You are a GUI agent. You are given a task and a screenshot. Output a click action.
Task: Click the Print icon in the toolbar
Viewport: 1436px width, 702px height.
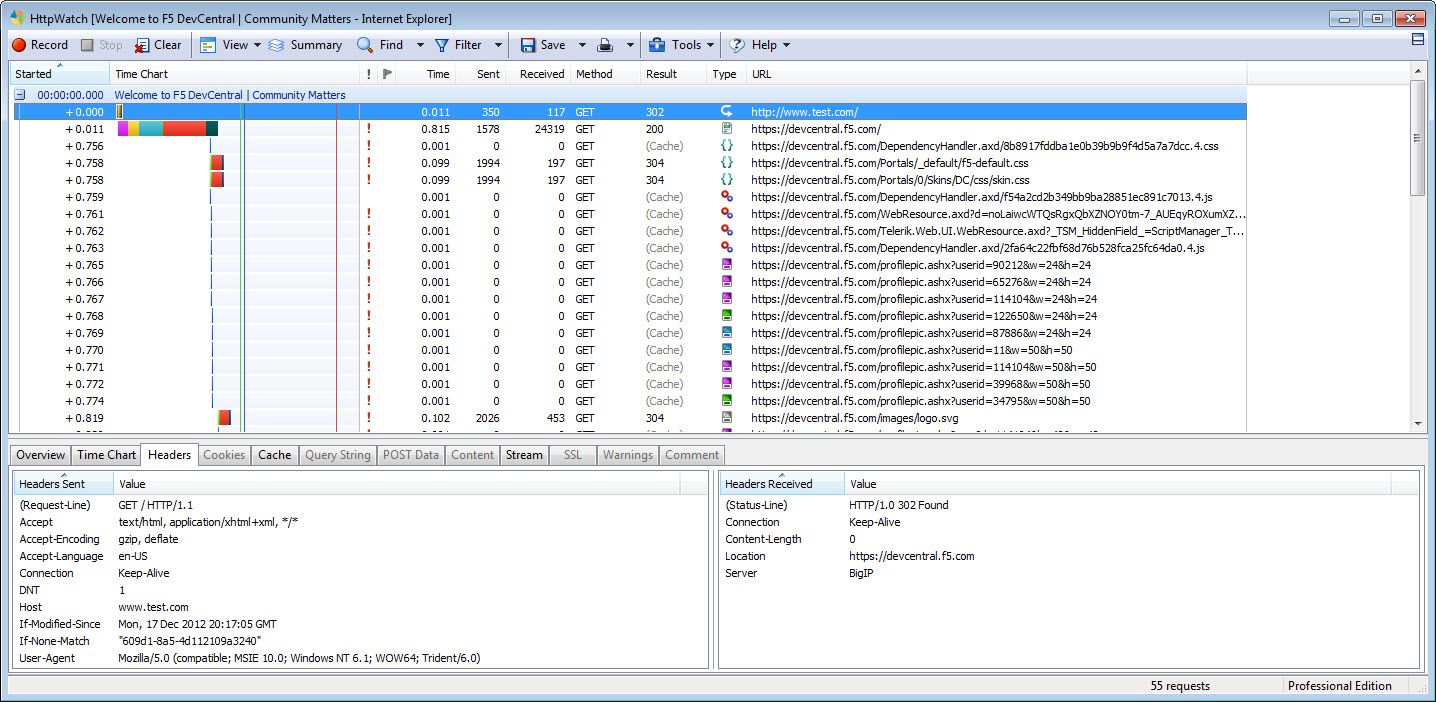(x=604, y=45)
